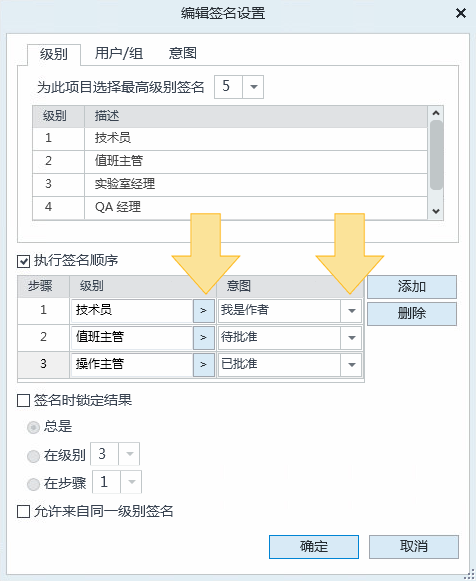Screen dimensions: 476x581
Task: Click the 添加 button
Action: click(x=412, y=287)
